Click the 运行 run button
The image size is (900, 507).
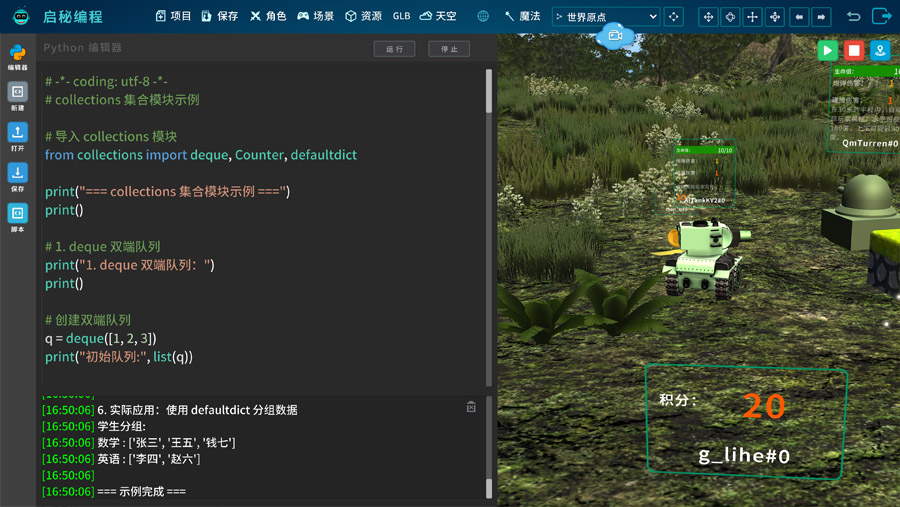394,49
